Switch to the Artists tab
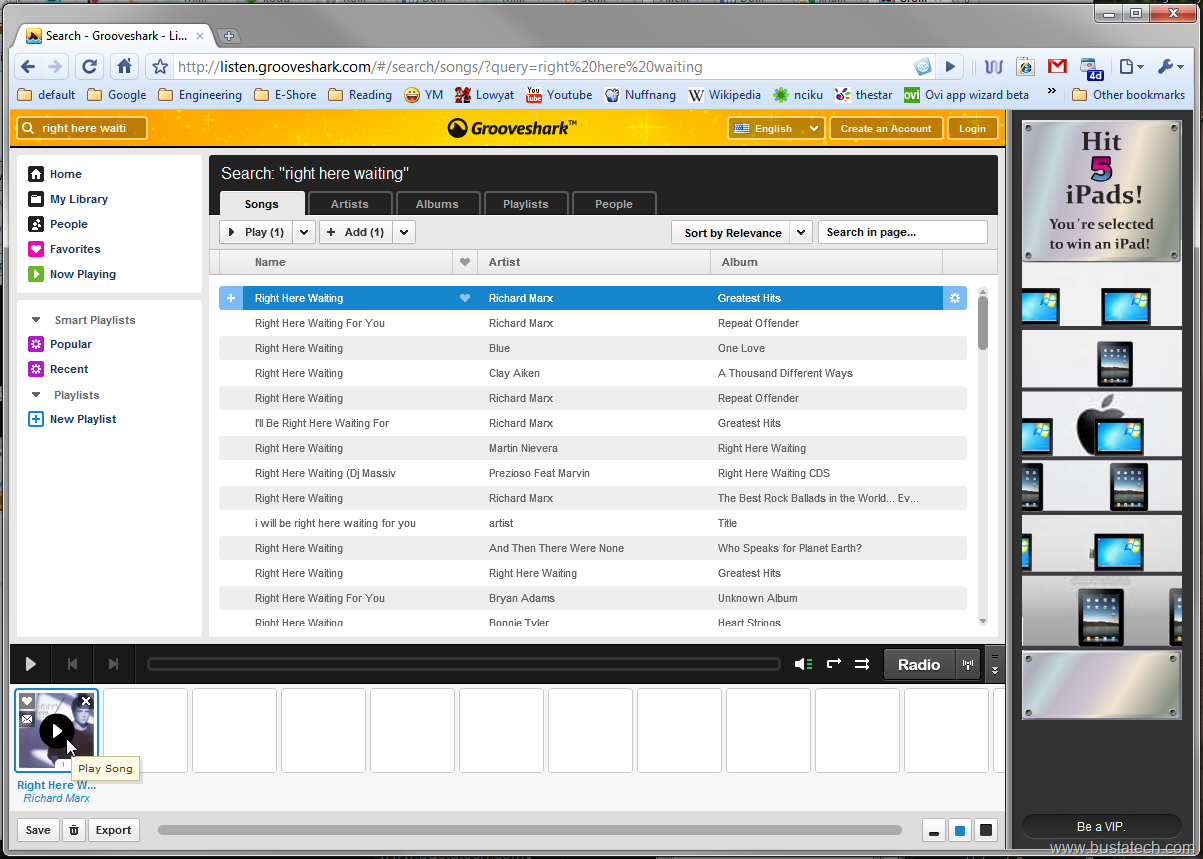This screenshot has width=1203, height=859. pos(350,204)
